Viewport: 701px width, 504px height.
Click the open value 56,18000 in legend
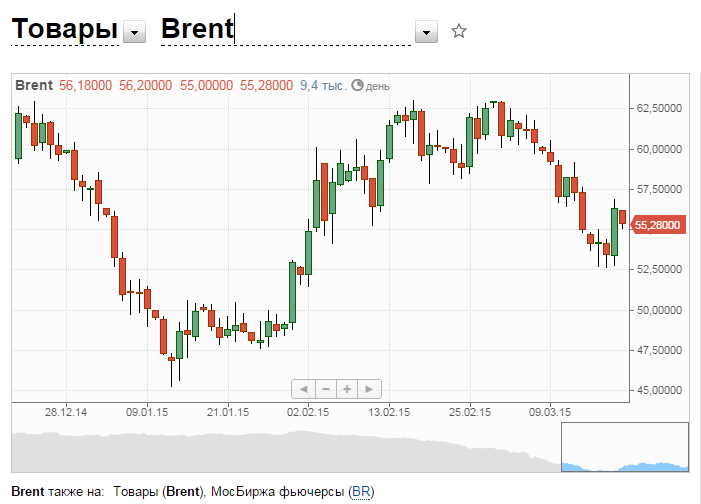coord(85,85)
